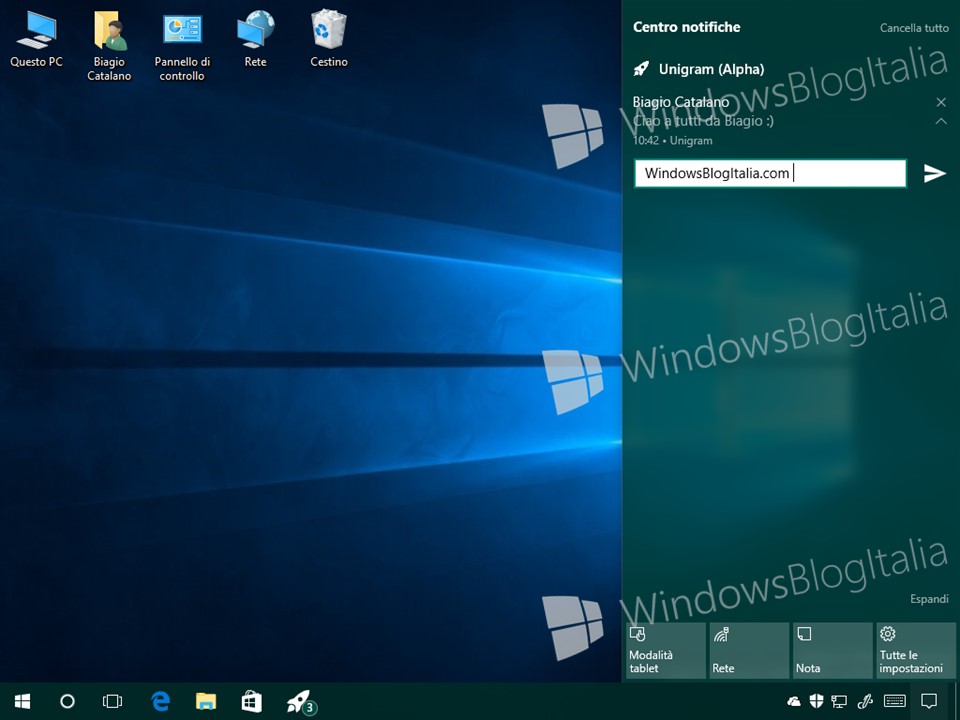Open the Rete desktop icon
Screen dimensions: 960x720
coord(255,39)
